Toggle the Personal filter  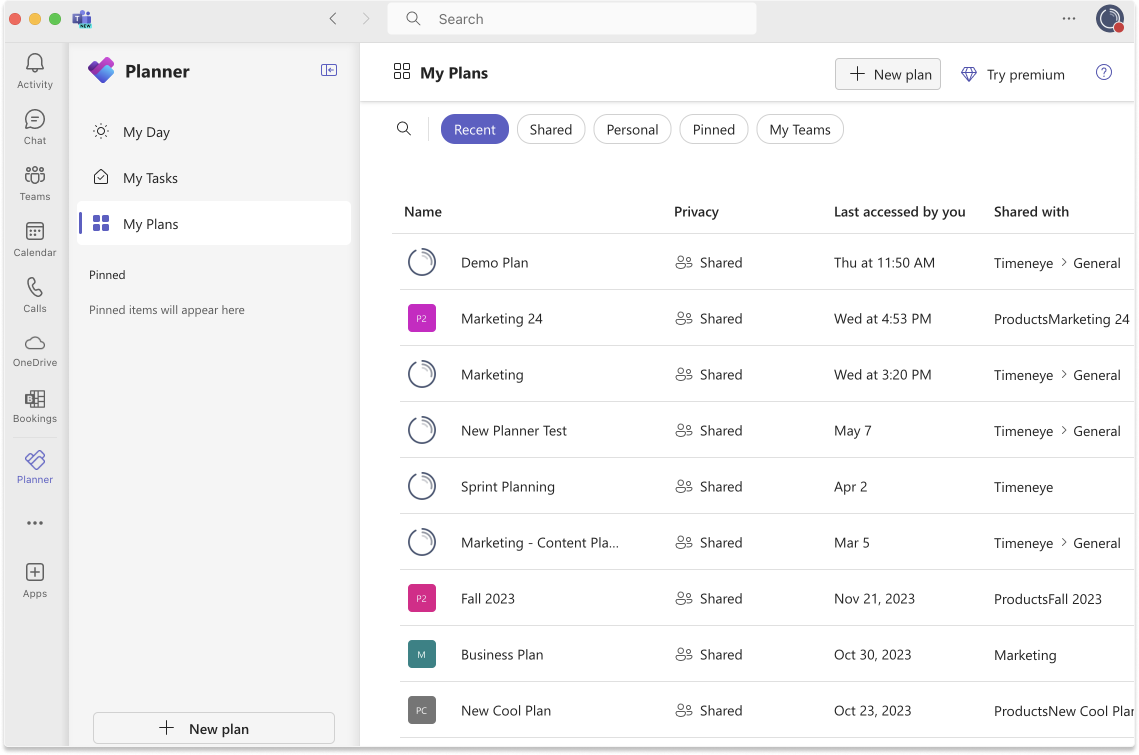click(x=632, y=129)
